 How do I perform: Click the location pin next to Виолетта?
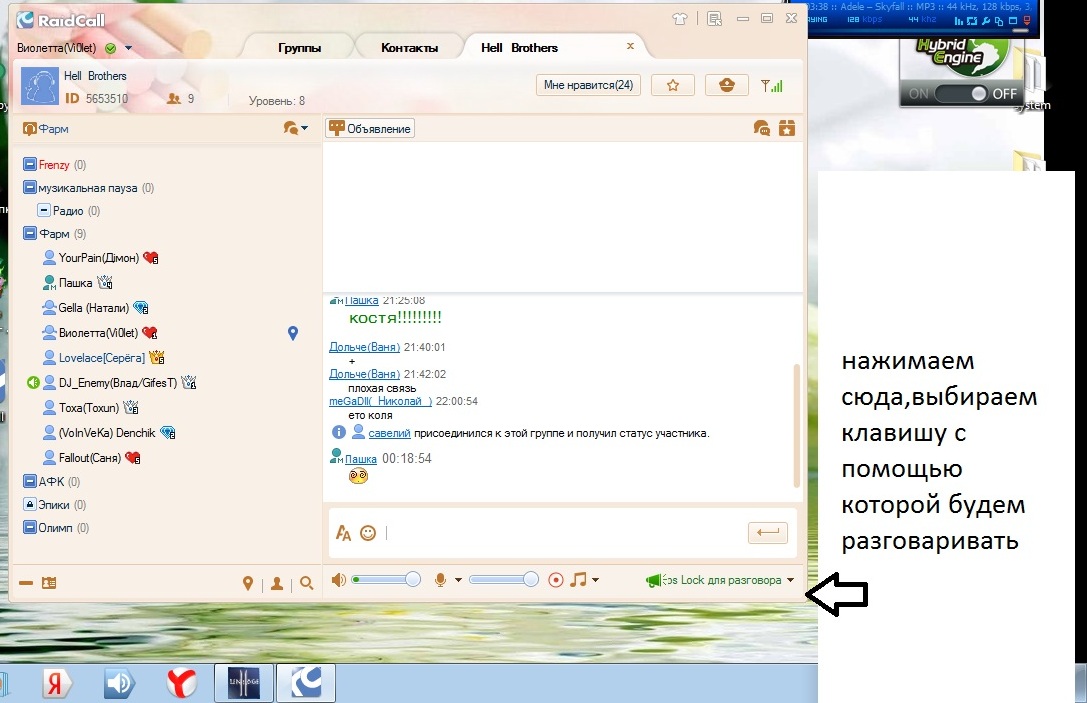[293, 333]
